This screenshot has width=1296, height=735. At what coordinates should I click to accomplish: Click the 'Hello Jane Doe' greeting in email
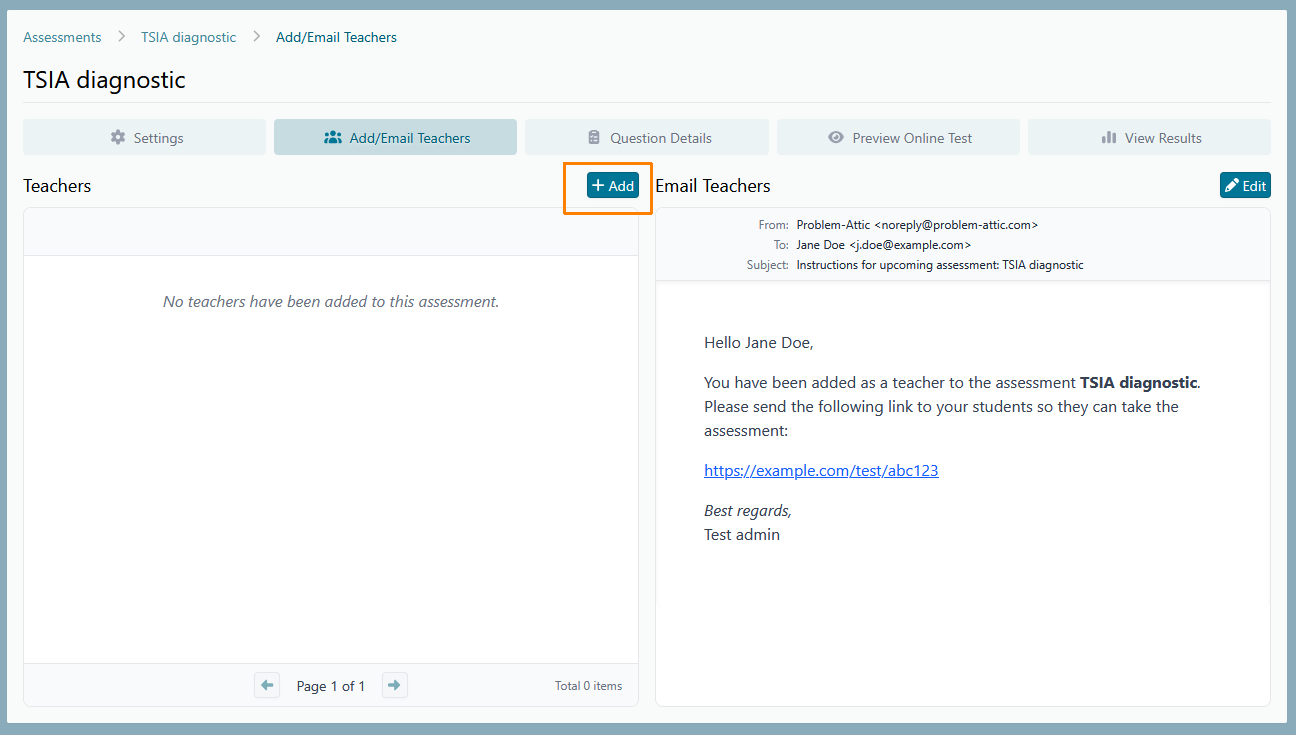click(758, 343)
